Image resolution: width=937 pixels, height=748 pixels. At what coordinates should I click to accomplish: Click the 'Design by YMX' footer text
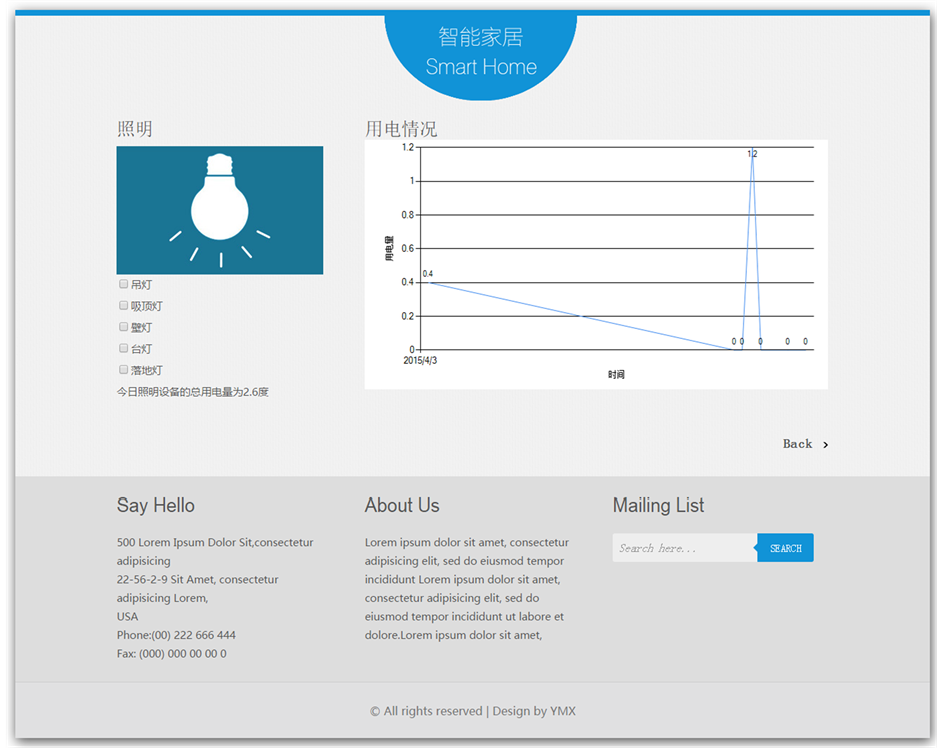(534, 711)
